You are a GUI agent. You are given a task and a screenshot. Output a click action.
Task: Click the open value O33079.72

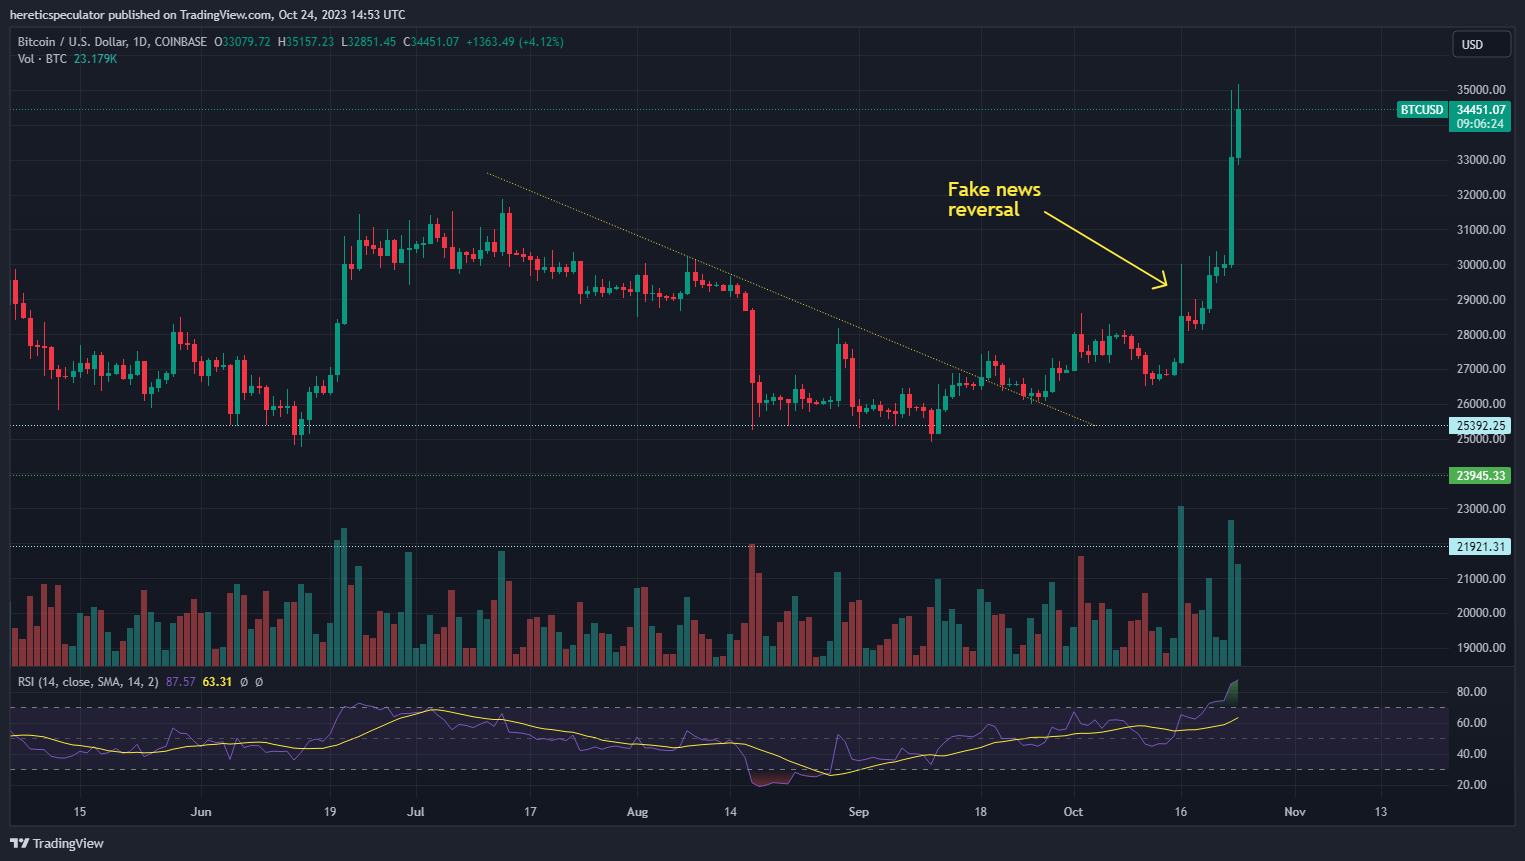pos(243,42)
